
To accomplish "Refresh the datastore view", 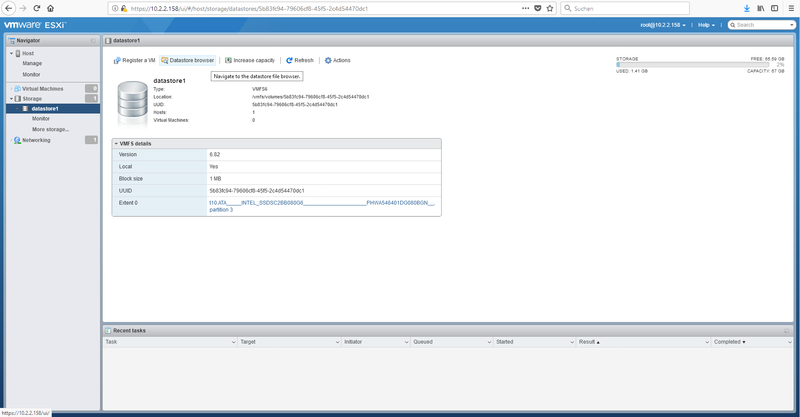I will click(300, 60).
